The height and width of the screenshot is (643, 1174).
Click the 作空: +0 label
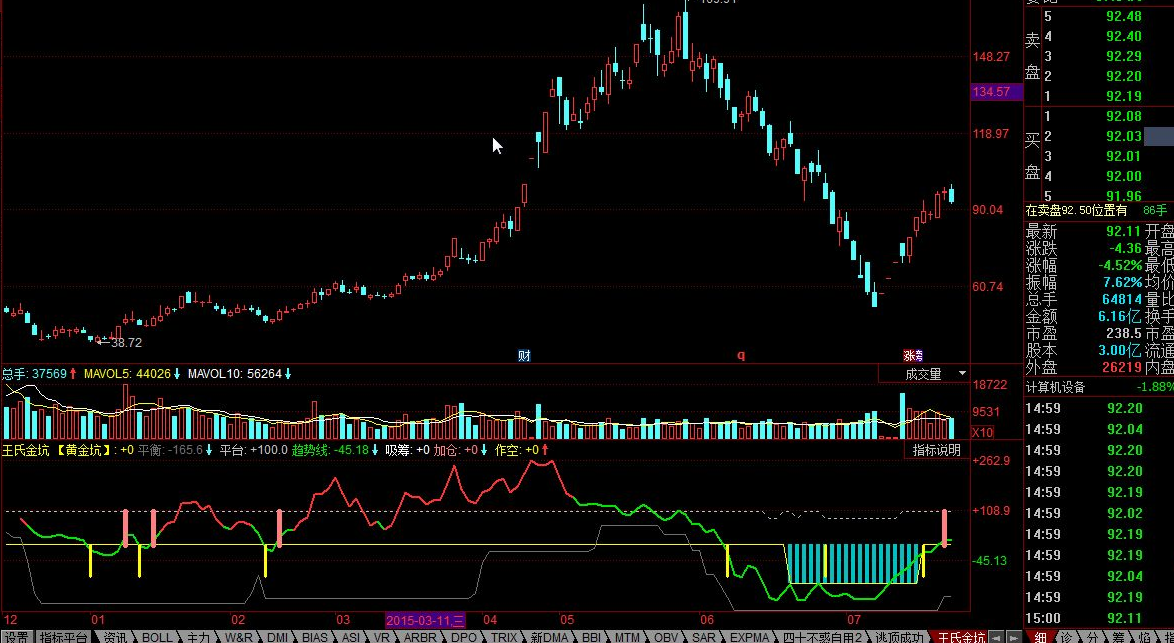517,450
